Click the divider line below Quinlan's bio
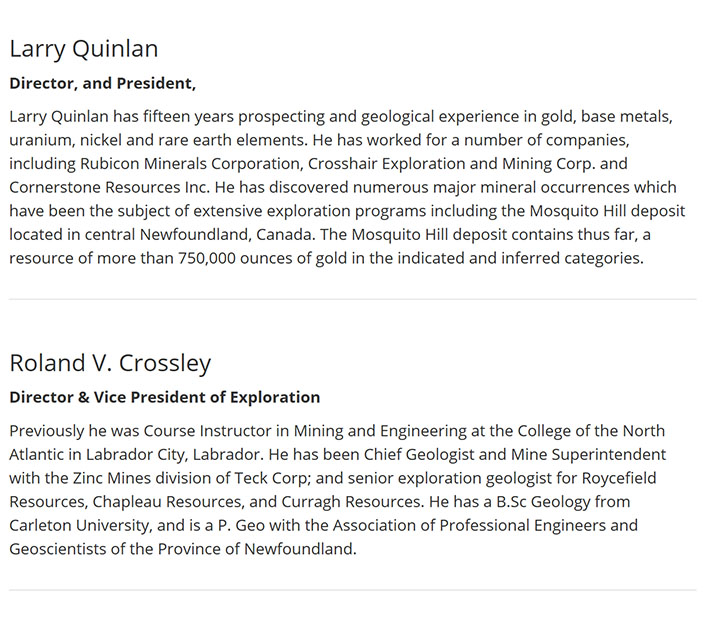This screenshot has height=620, width=725. tap(352, 299)
